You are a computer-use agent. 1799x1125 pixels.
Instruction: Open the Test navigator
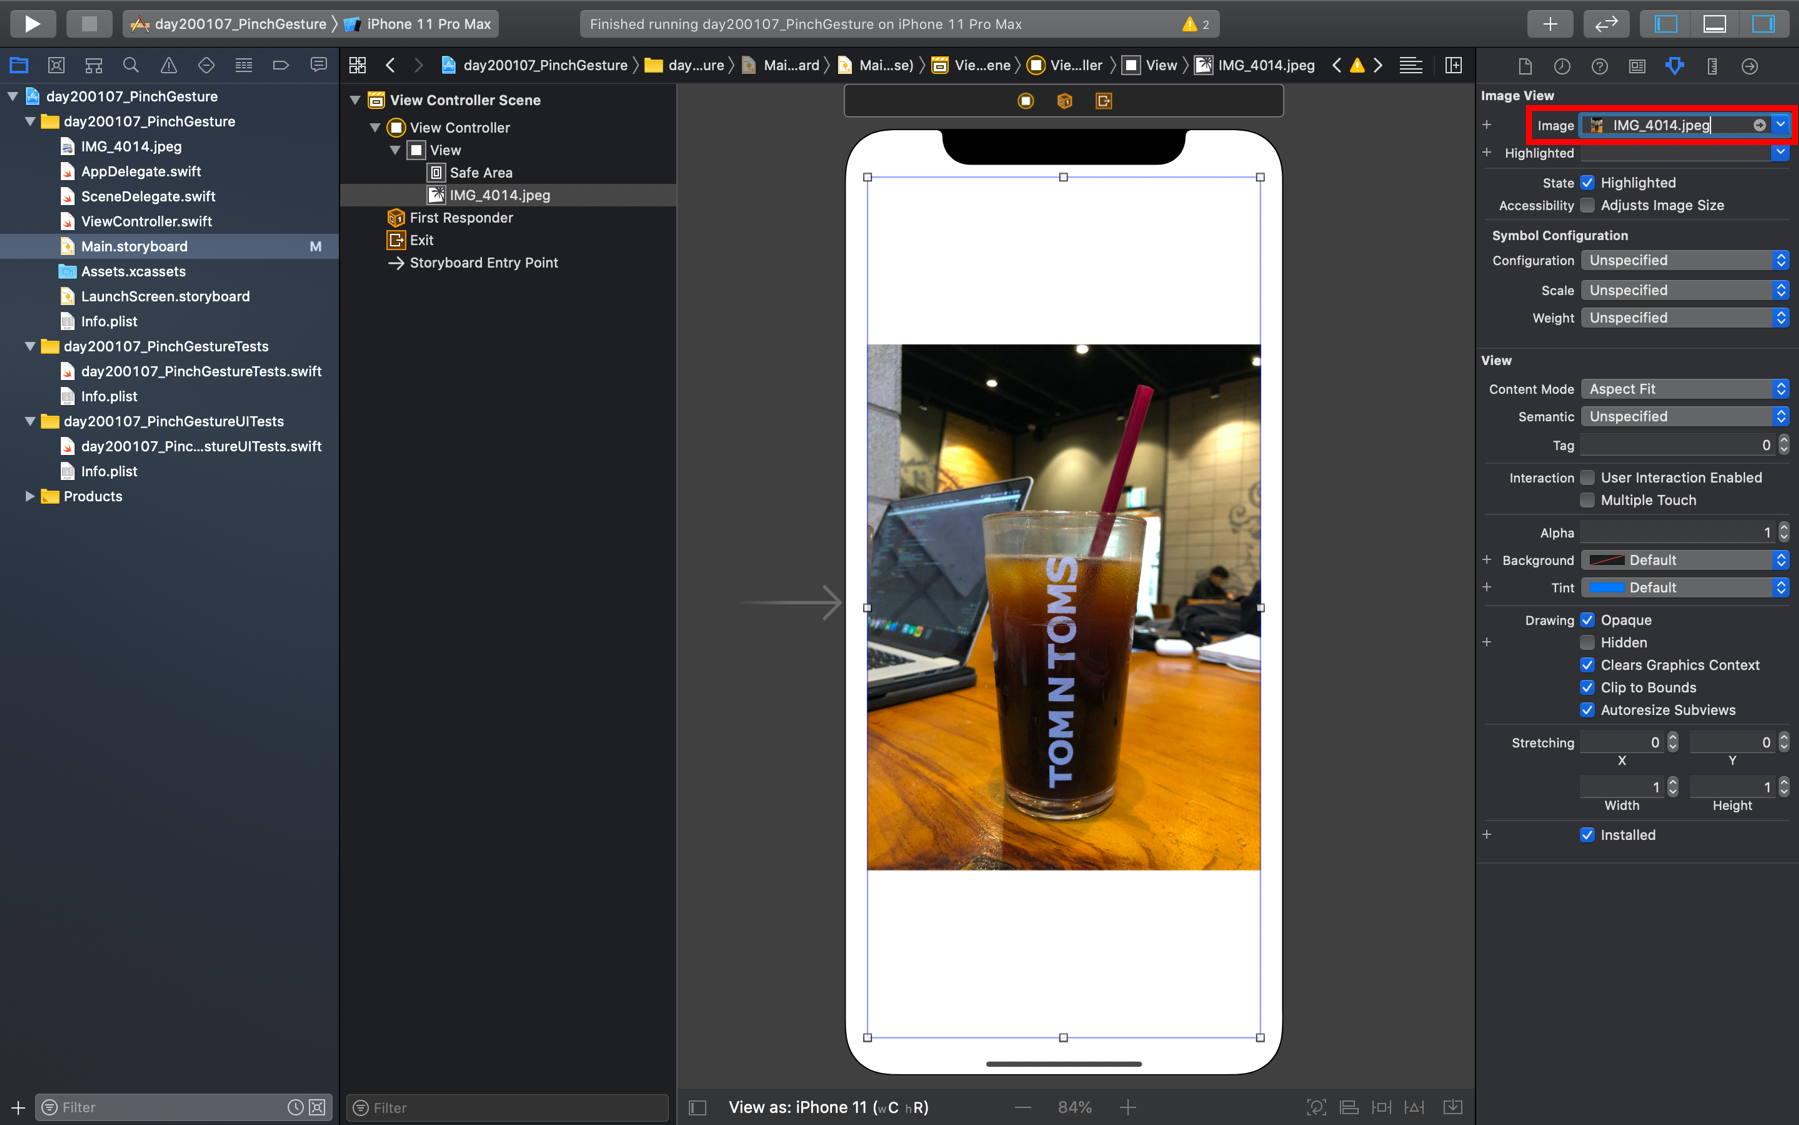[x=206, y=65]
